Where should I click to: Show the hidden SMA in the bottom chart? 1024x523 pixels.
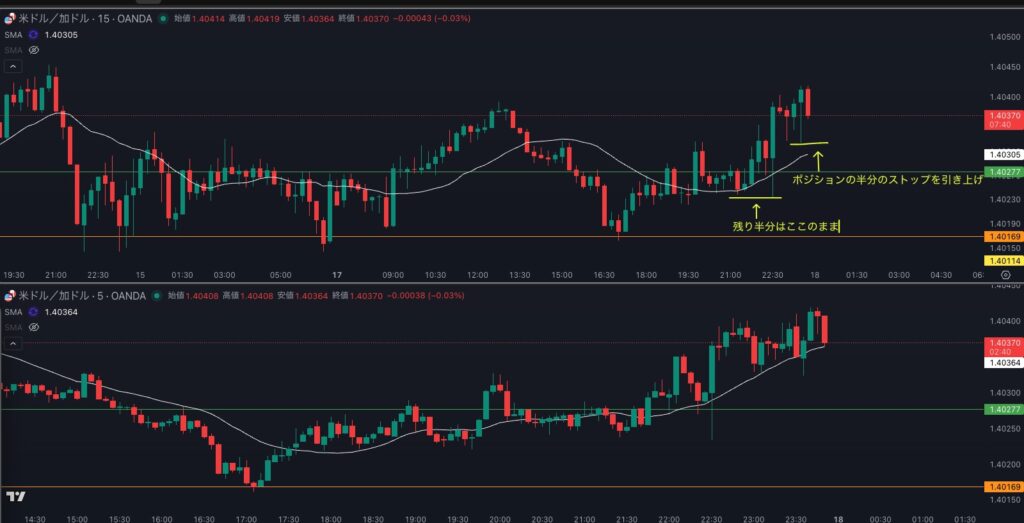pyautogui.click(x=33, y=327)
